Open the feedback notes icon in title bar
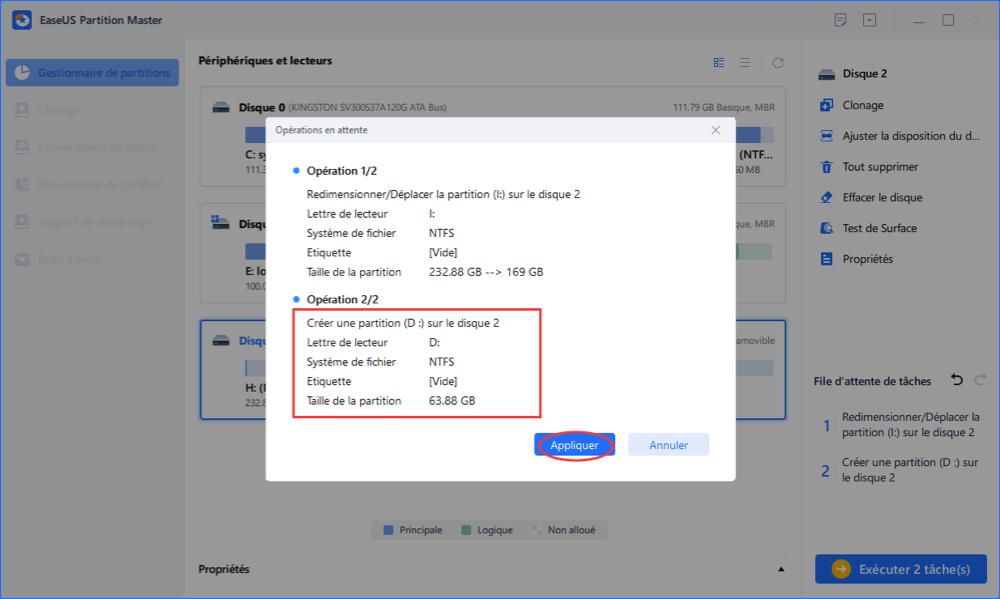Screen dimensions: 1000x599 (x=840, y=19)
